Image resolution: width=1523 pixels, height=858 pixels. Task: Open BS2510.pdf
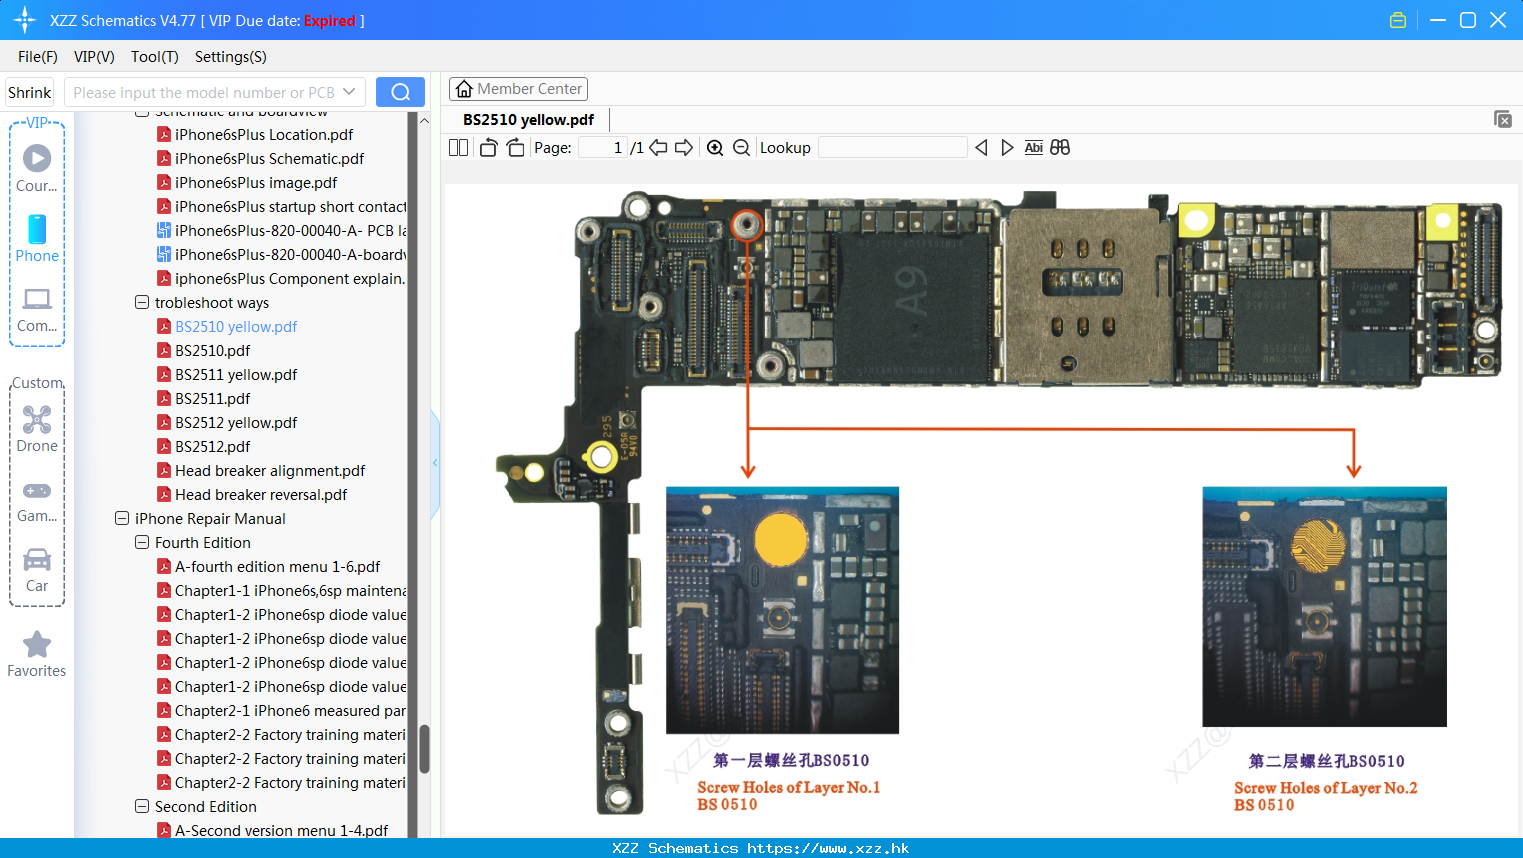coord(212,350)
